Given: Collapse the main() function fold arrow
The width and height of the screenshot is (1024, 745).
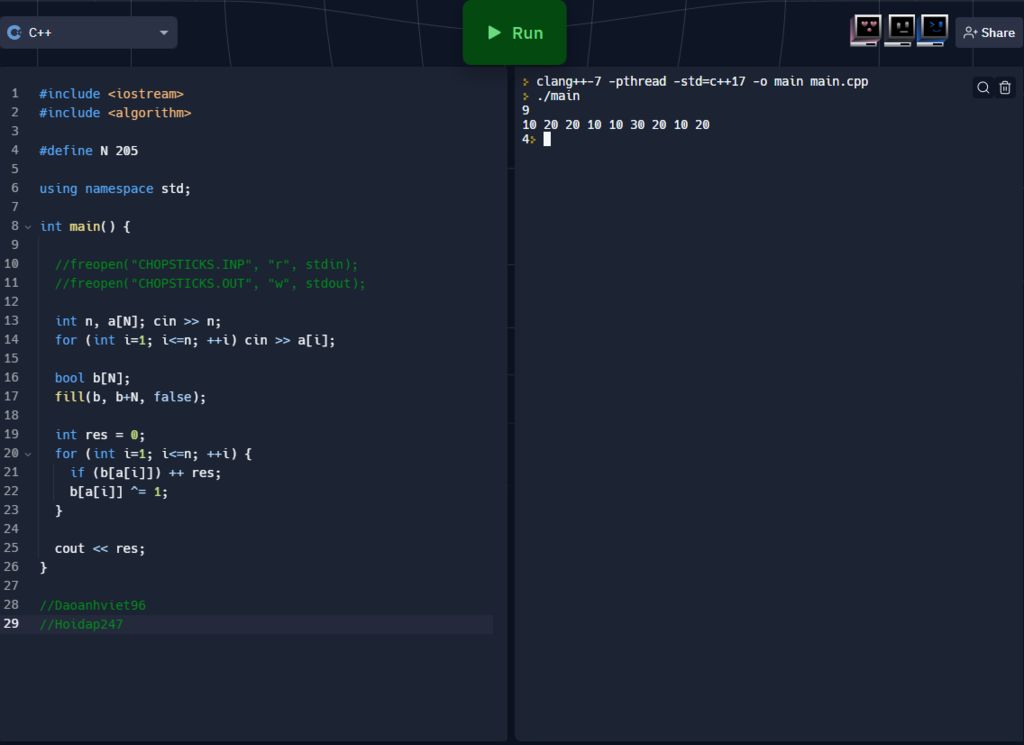Looking at the screenshot, I should [28, 227].
